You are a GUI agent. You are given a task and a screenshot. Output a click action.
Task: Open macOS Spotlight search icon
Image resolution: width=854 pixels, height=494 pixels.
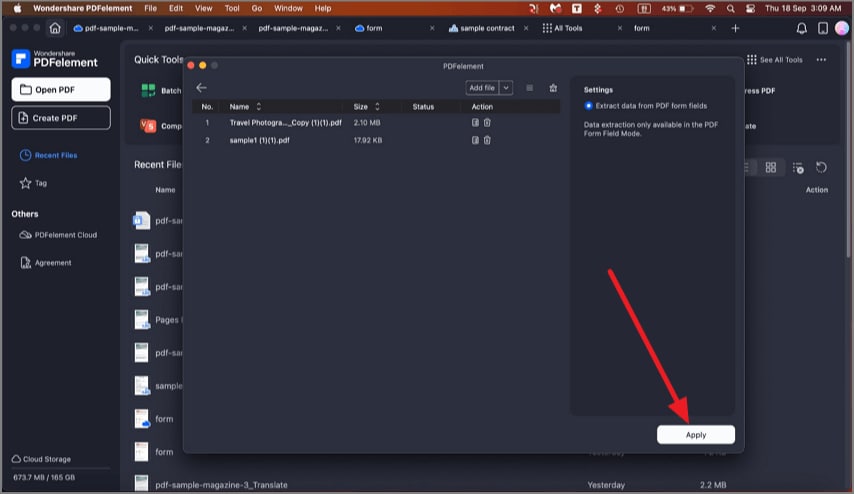pyautogui.click(x=730, y=8)
